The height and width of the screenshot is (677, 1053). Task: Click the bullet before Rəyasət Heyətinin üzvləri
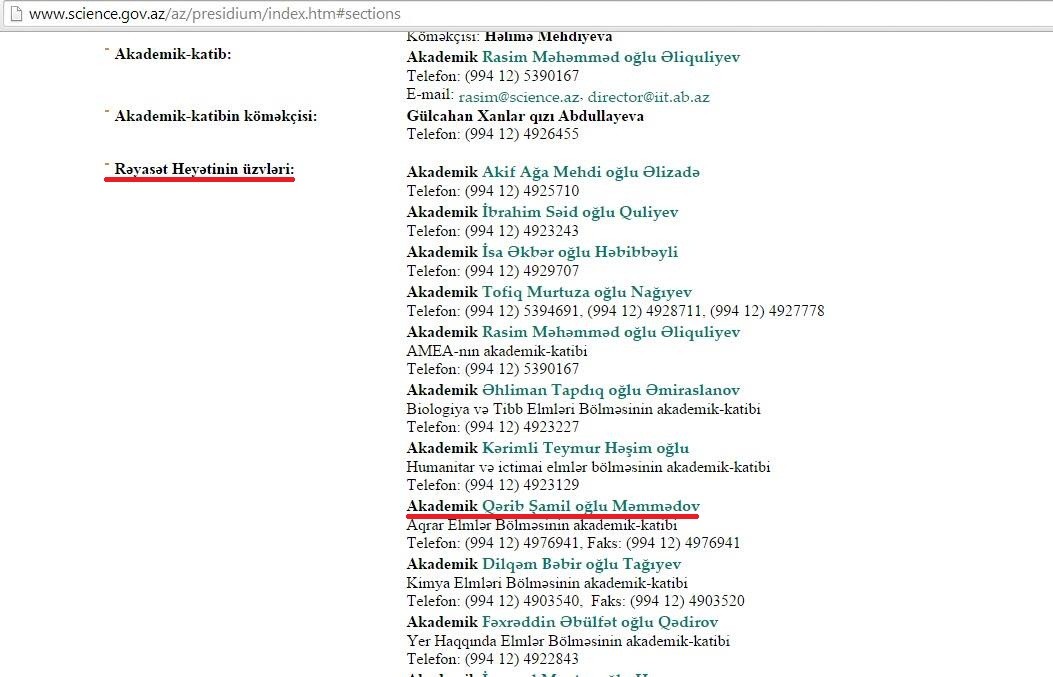(x=107, y=166)
